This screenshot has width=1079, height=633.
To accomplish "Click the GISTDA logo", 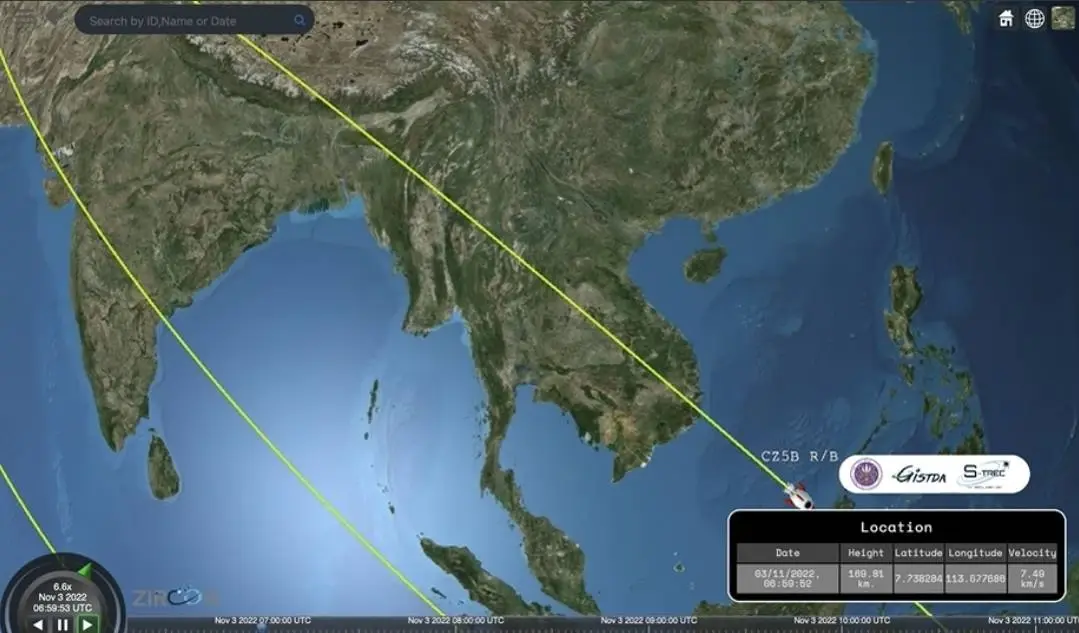I will point(920,475).
